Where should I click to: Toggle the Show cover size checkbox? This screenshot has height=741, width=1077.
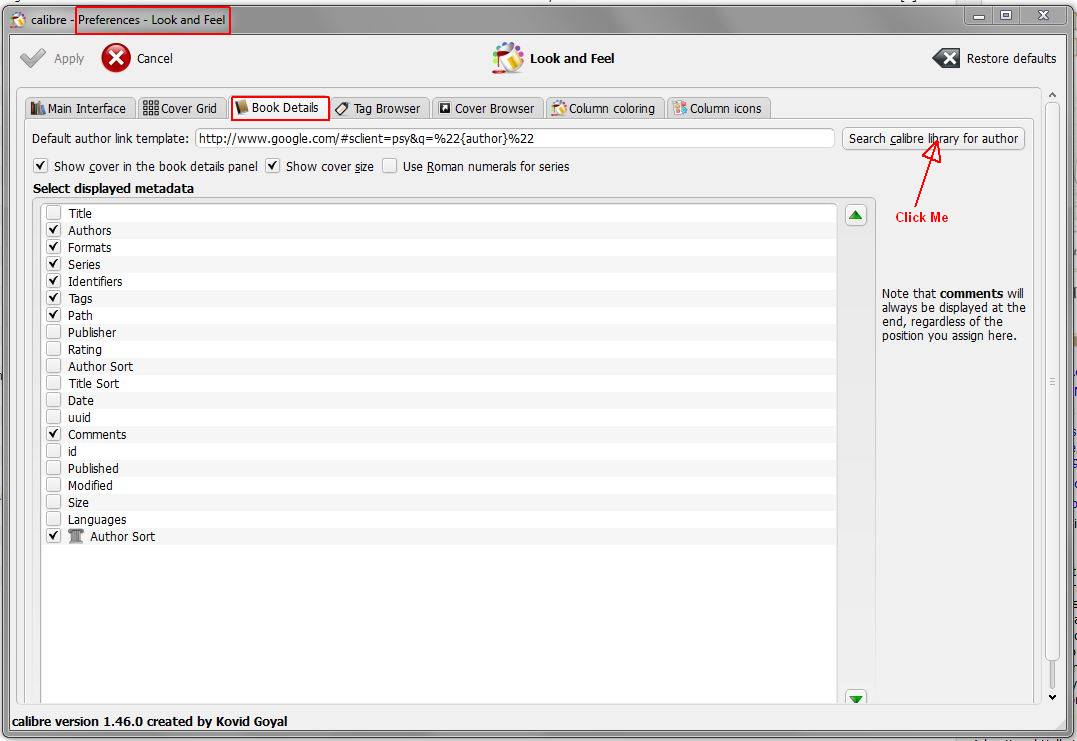point(273,166)
